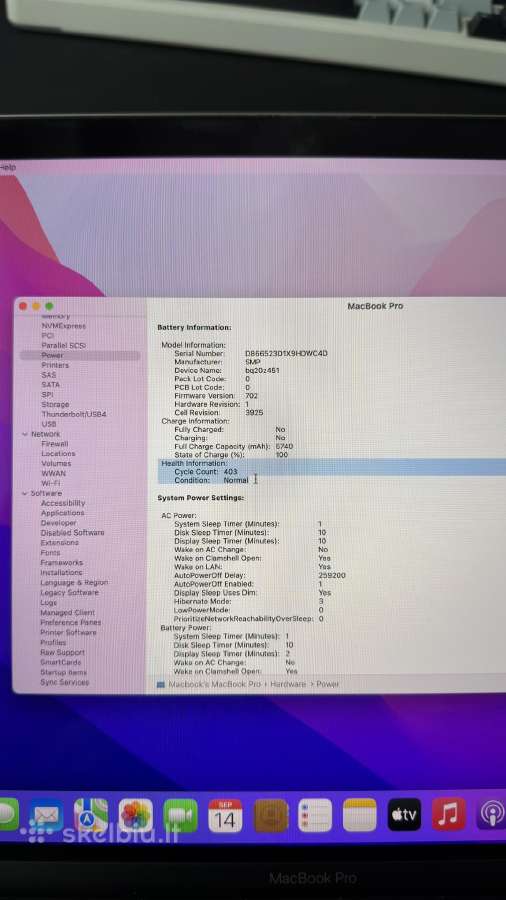The height and width of the screenshot is (900, 506).
Task: Click the Battery Information heading
Action: (x=194, y=327)
